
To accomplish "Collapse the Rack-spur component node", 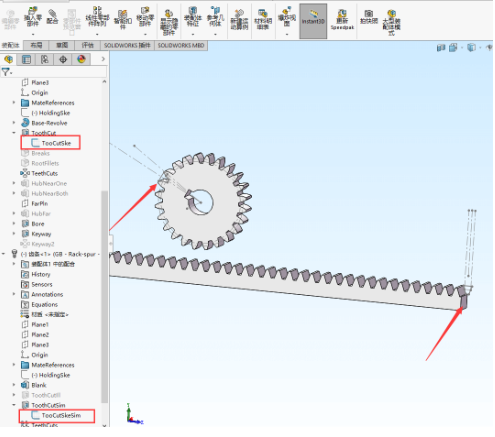I will tap(4, 254).
